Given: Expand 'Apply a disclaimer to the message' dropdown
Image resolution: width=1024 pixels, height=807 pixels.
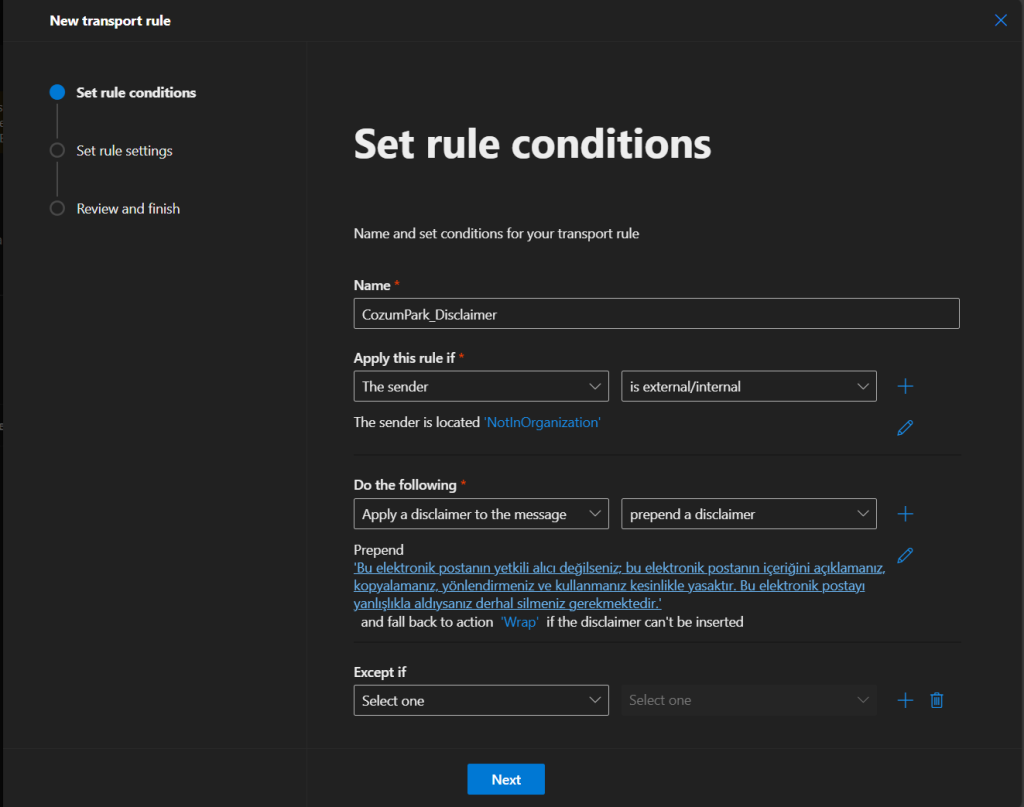Looking at the screenshot, I should point(481,514).
